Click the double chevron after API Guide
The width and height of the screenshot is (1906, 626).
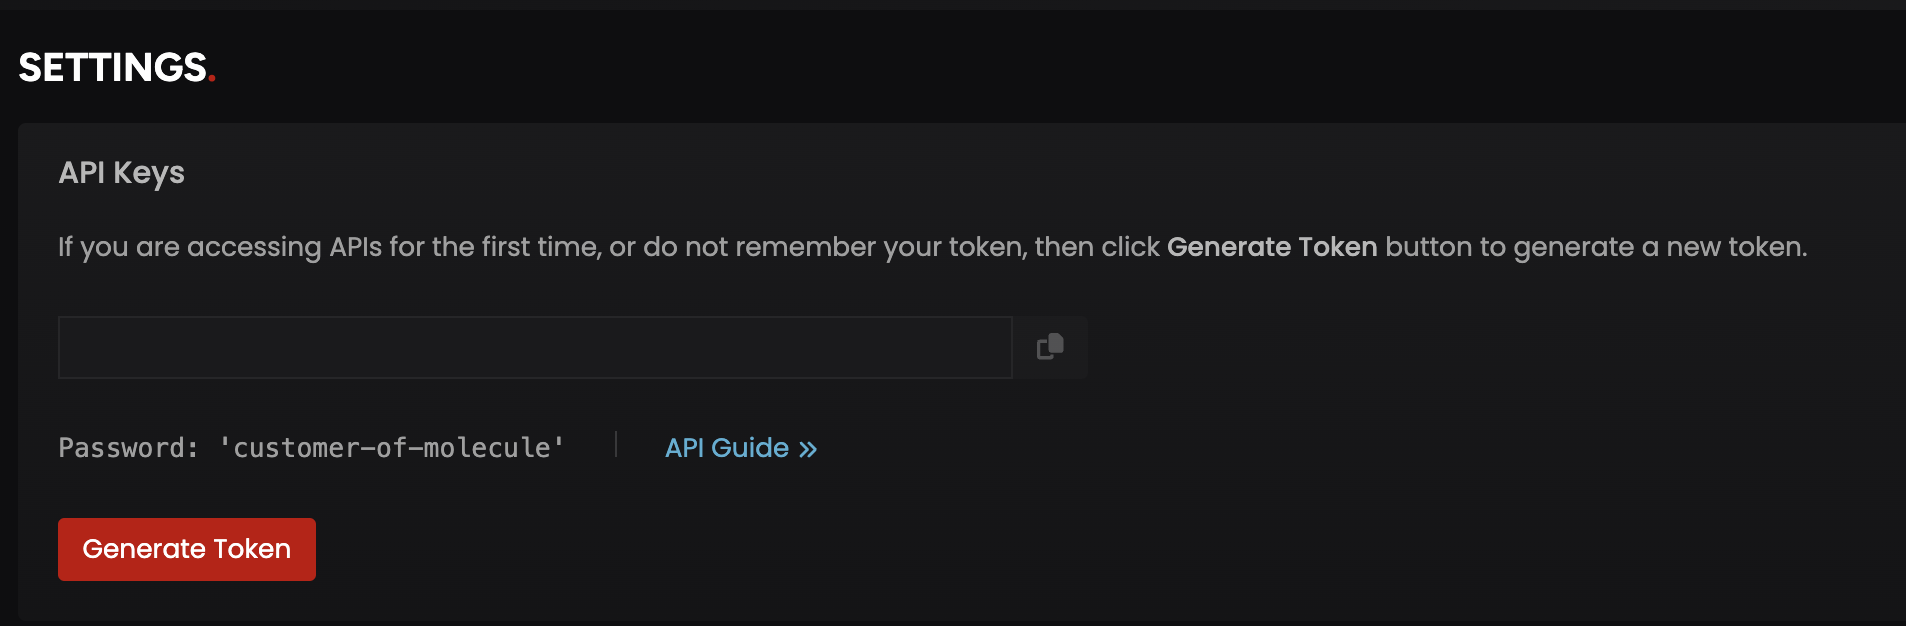coord(808,449)
